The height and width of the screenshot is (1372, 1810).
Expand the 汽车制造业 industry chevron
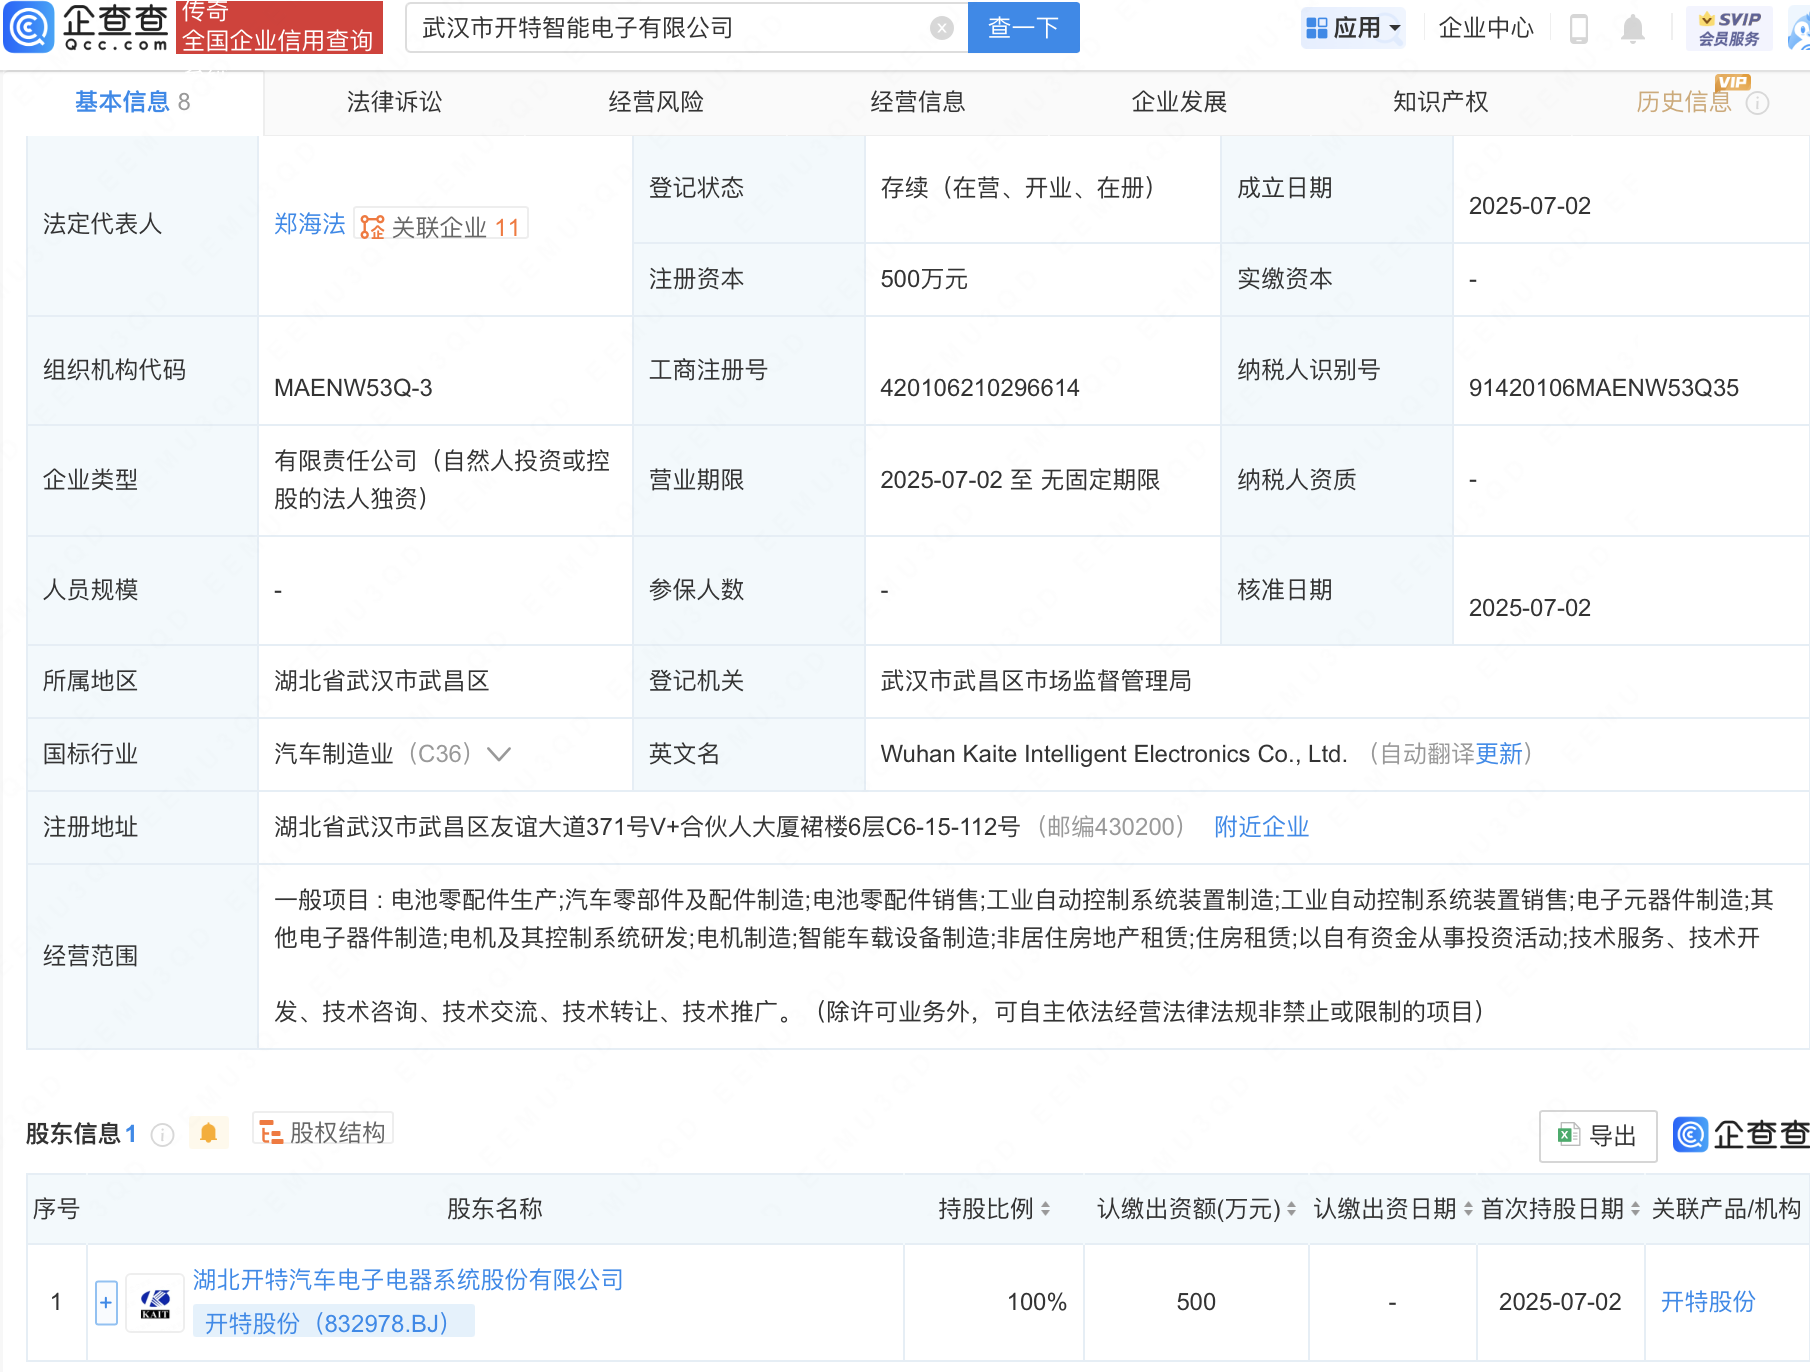point(498,754)
